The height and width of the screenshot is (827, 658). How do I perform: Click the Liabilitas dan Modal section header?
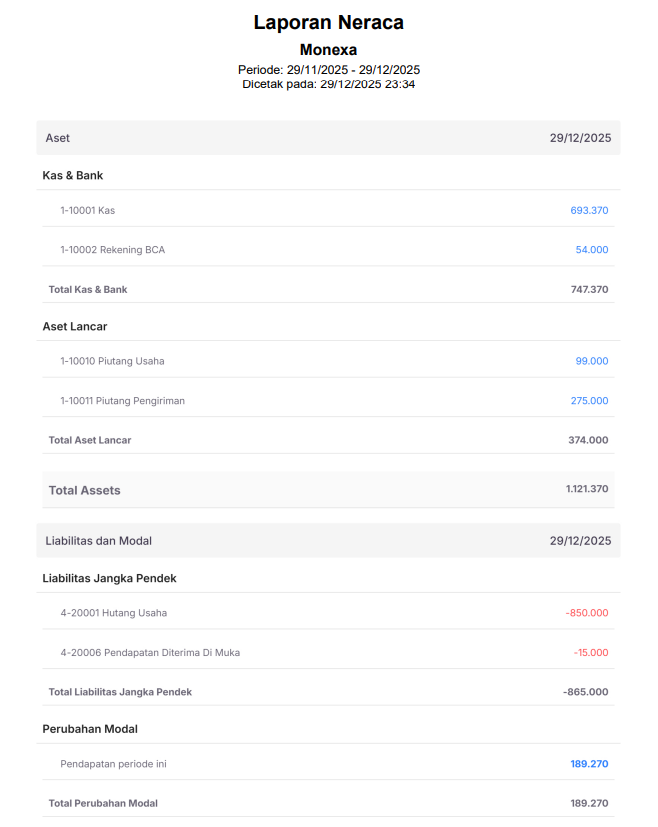point(98,541)
